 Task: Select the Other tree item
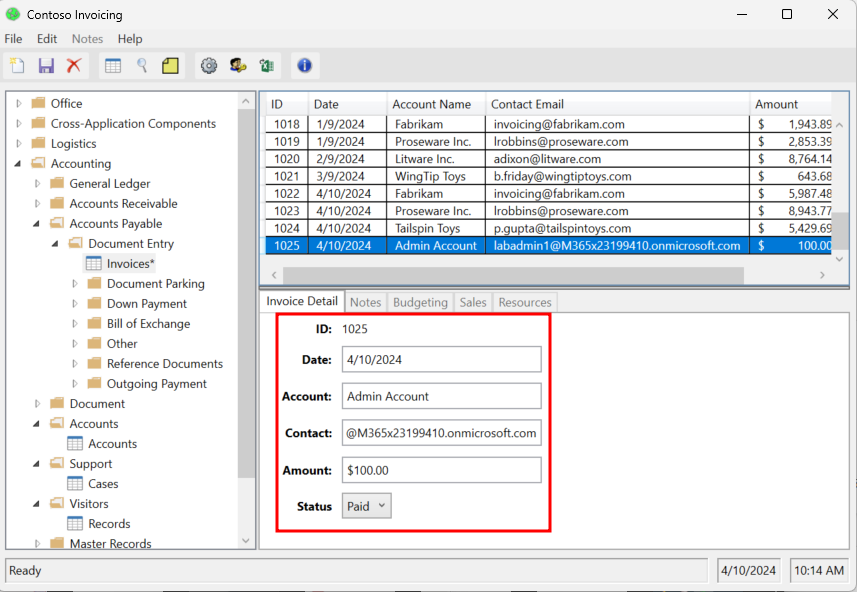122,343
